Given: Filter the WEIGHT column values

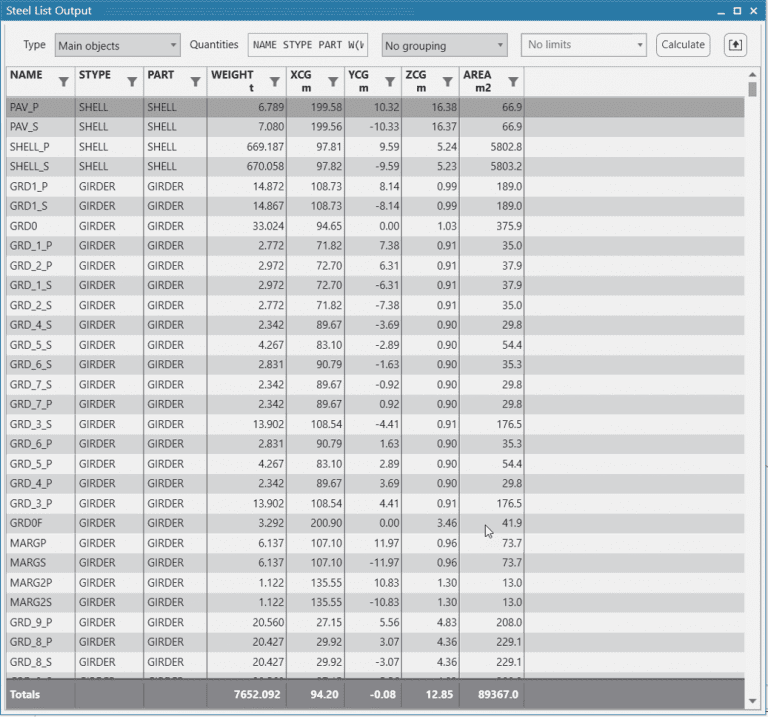Looking at the screenshot, I should click(x=275, y=82).
